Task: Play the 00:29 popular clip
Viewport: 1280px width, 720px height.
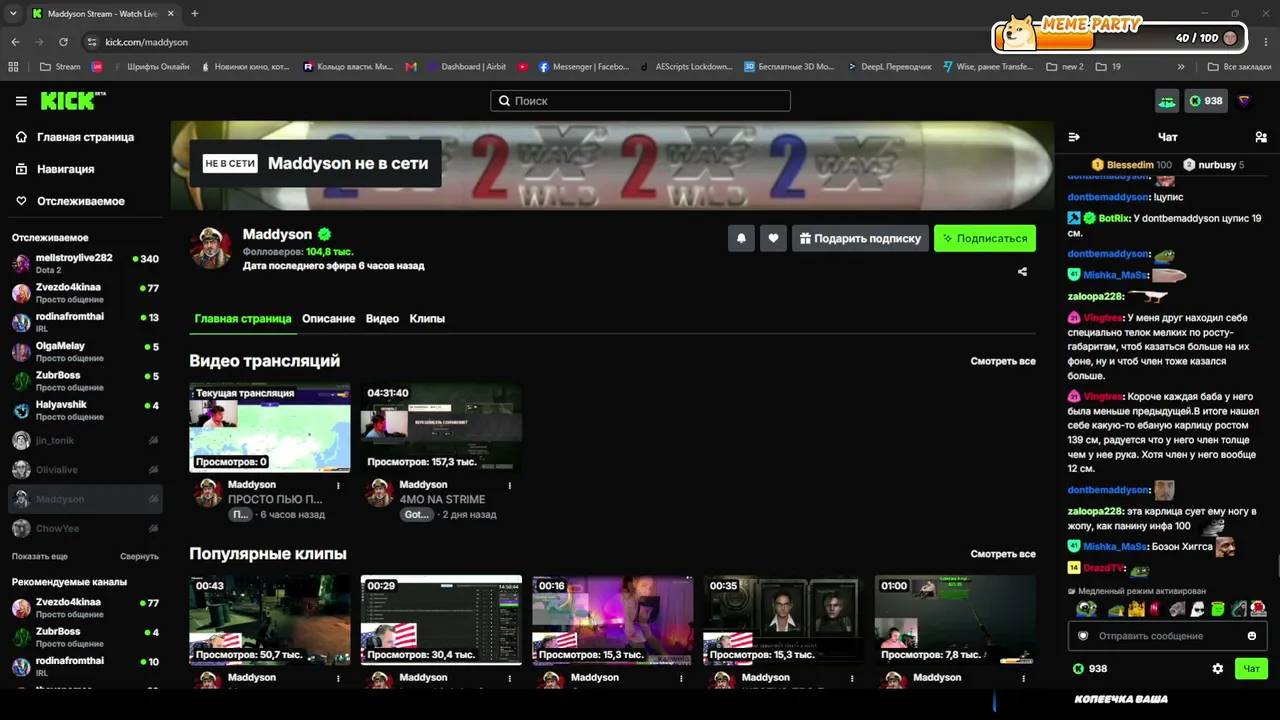Action: pyautogui.click(x=441, y=620)
